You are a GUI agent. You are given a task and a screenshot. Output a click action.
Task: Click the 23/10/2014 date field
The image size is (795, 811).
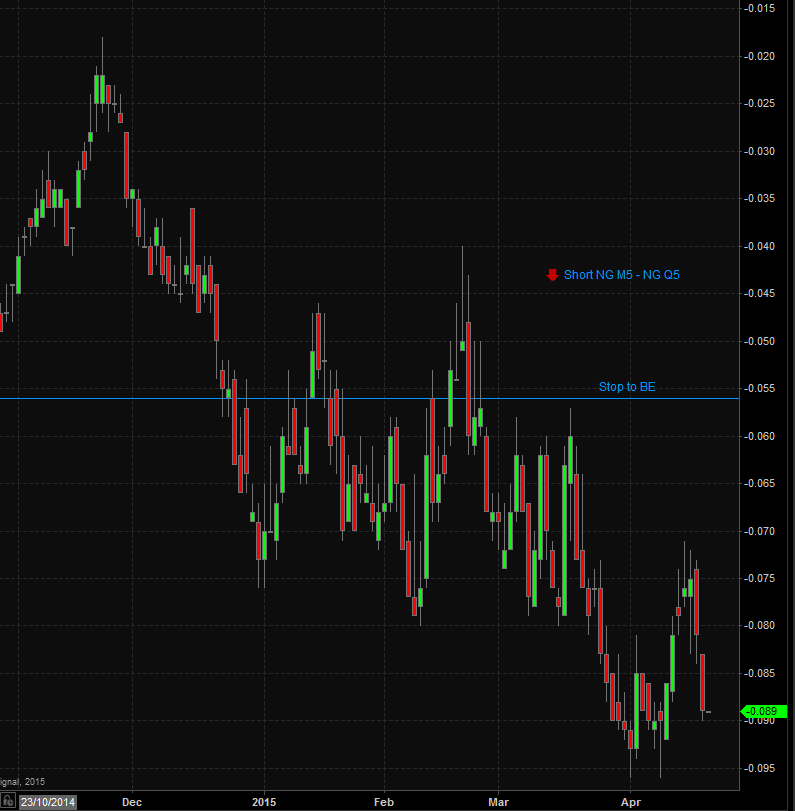click(x=48, y=802)
